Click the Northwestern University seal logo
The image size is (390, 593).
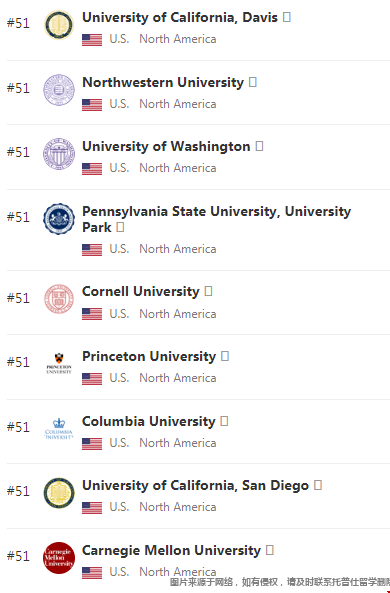click(59, 90)
